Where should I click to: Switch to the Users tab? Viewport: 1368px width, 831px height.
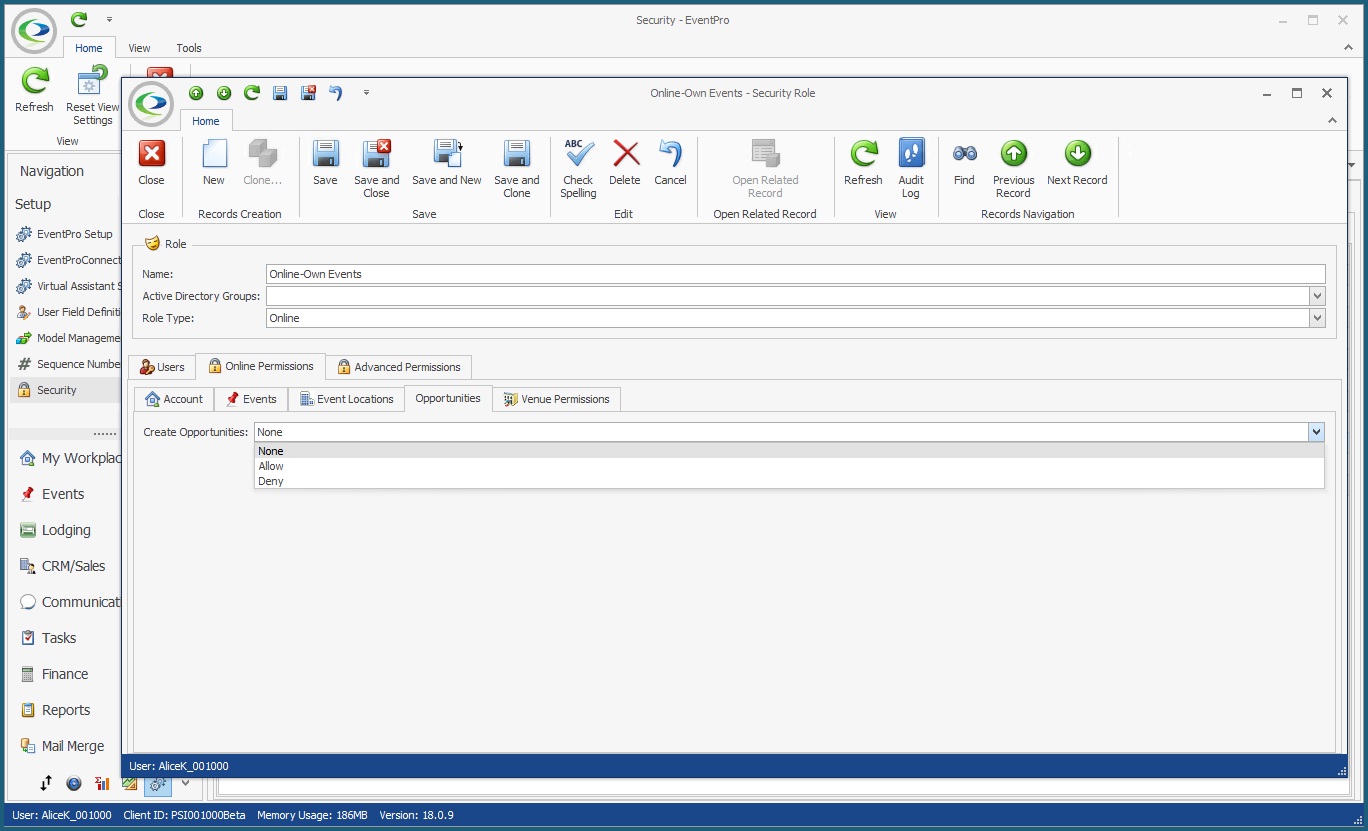click(x=161, y=367)
